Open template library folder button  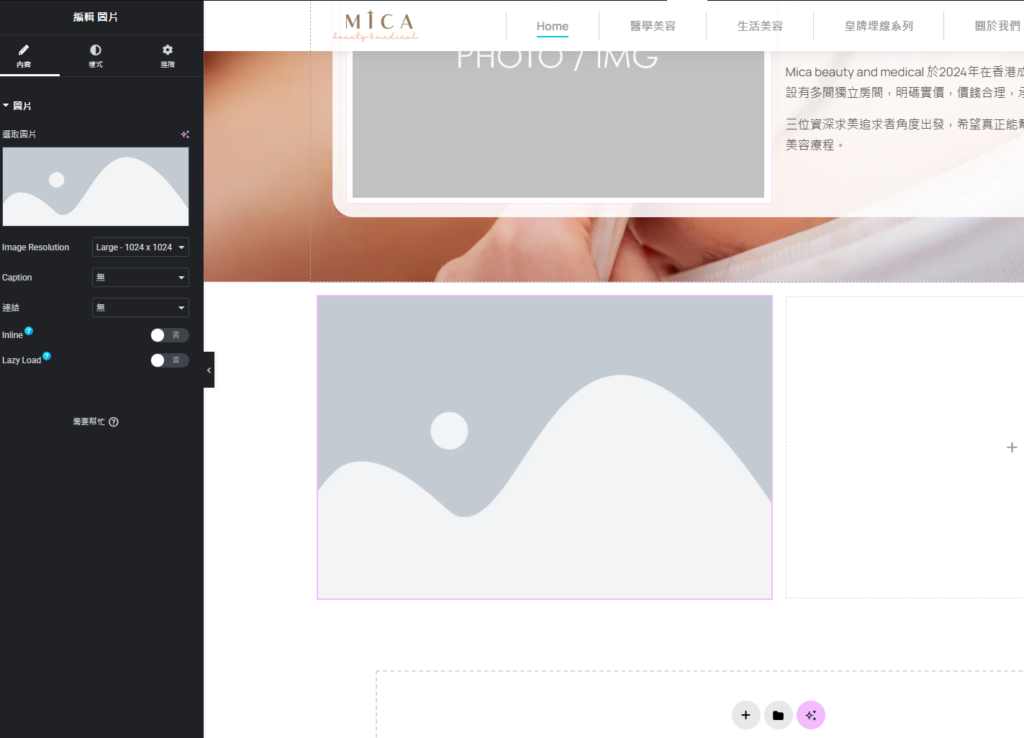[x=778, y=715]
